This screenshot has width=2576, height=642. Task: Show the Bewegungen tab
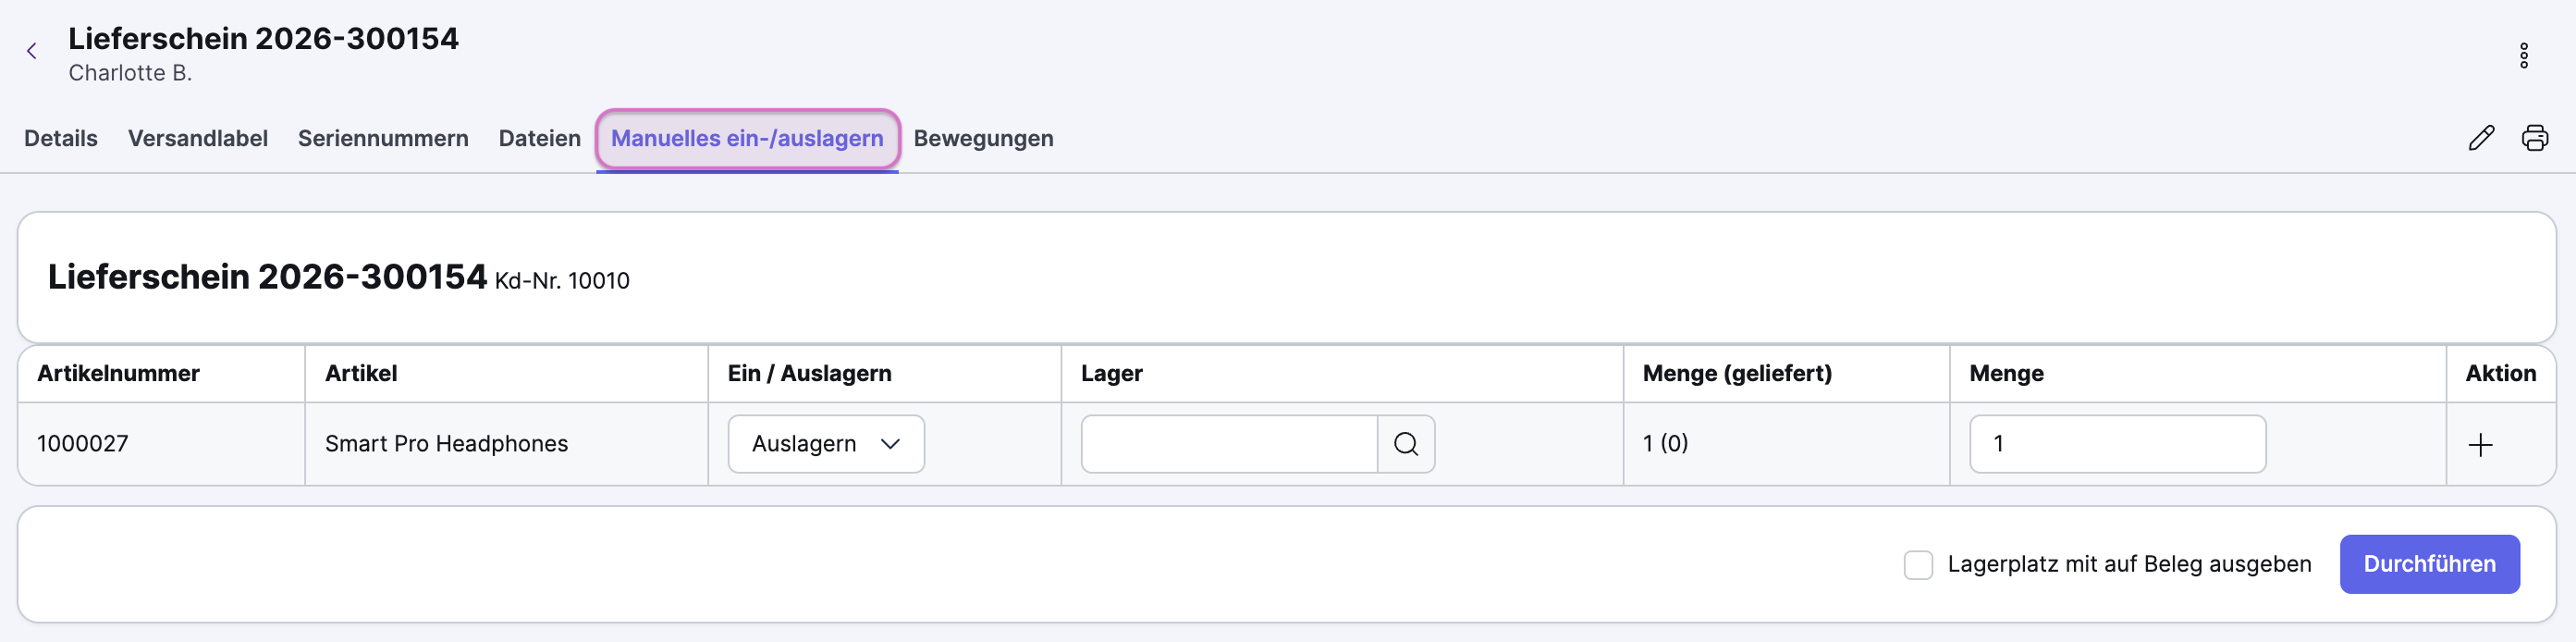tap(983, 139)
